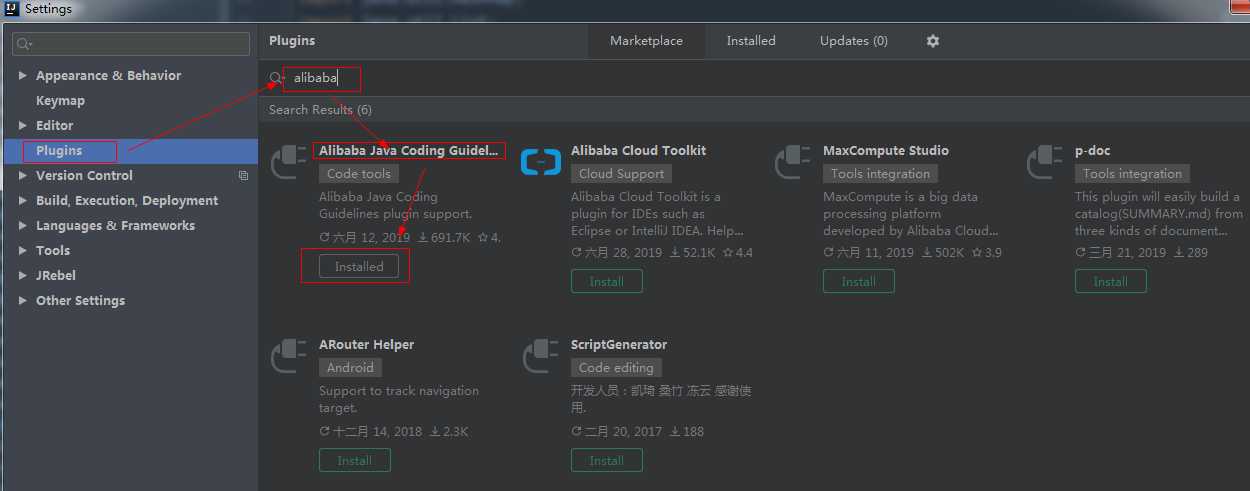Click the Alibaba Cloud Toolkit logo icon
The height and width of the screenshot is (491, 1250).
[x=541, y=162]
